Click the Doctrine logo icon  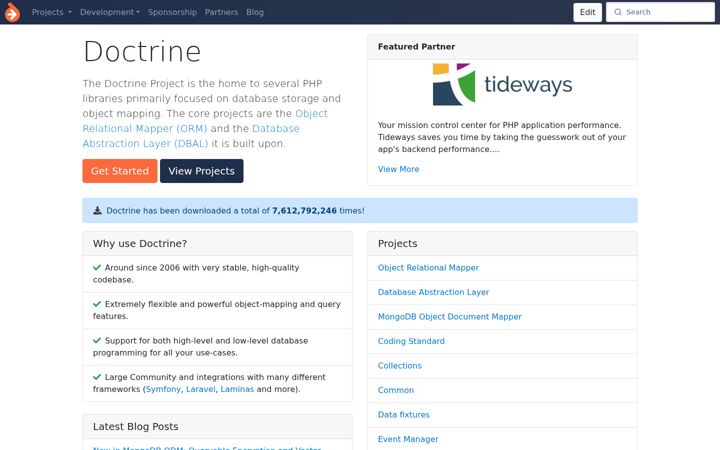(12, 12)
